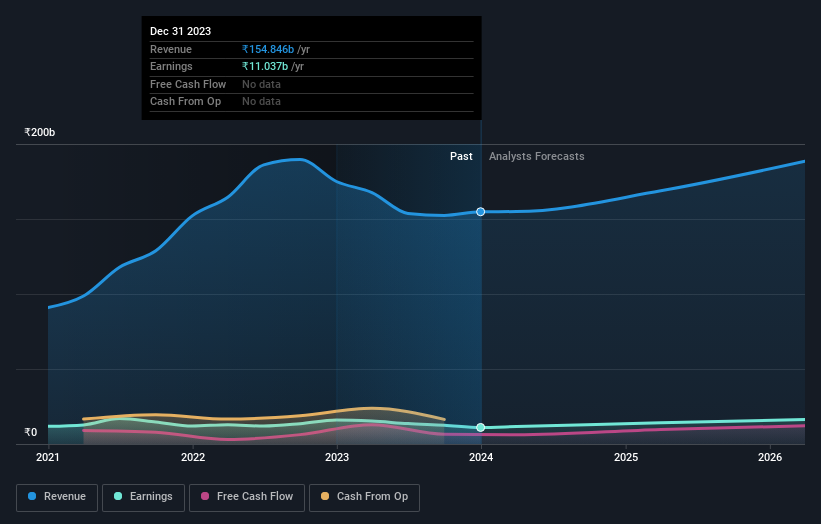The height and width of the screenshot is (524, 821).
Task: Toggle the Free Cash Flow legend button
Action: pyautogui.click(x=247, y=497)
